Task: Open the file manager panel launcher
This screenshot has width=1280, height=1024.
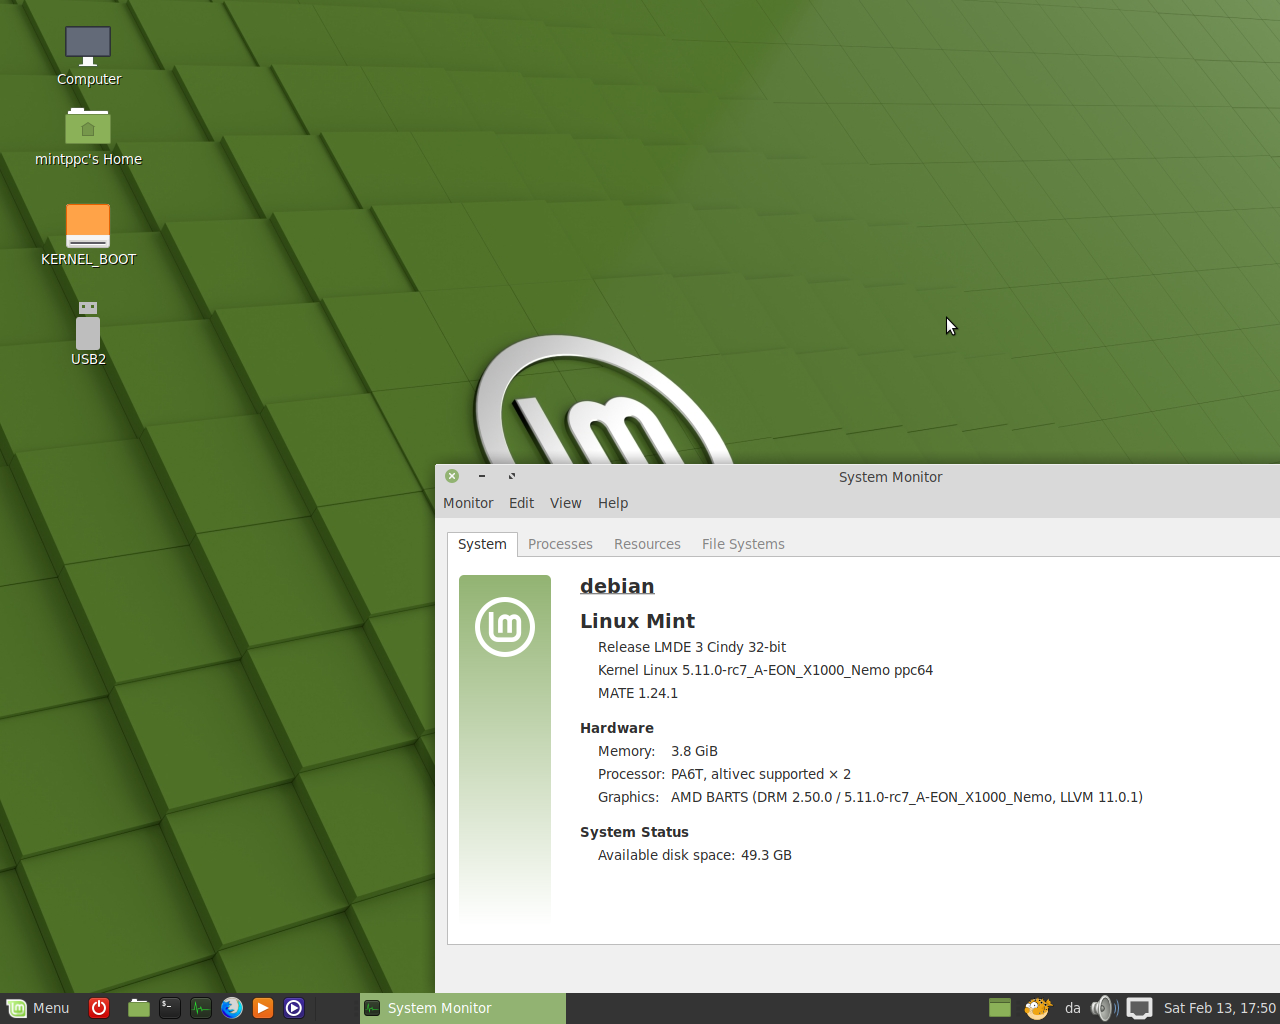Action: coord(139,1008)
